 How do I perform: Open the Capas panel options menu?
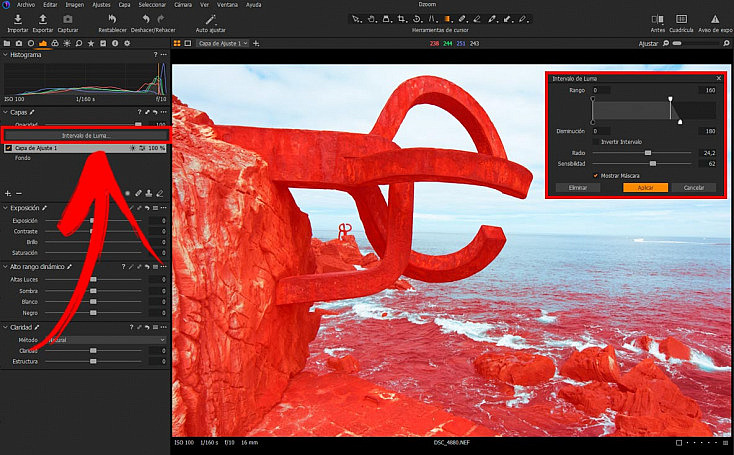(163, 112)
